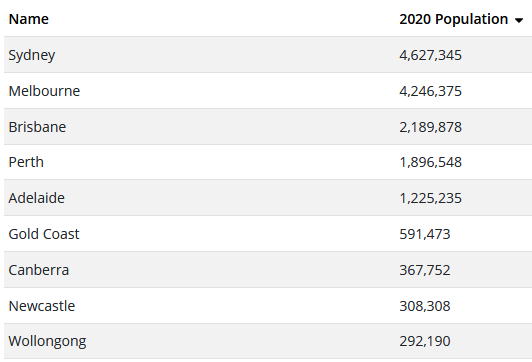
Task: Select Canberra's population value 367,752
Action: tap(425, 270)
